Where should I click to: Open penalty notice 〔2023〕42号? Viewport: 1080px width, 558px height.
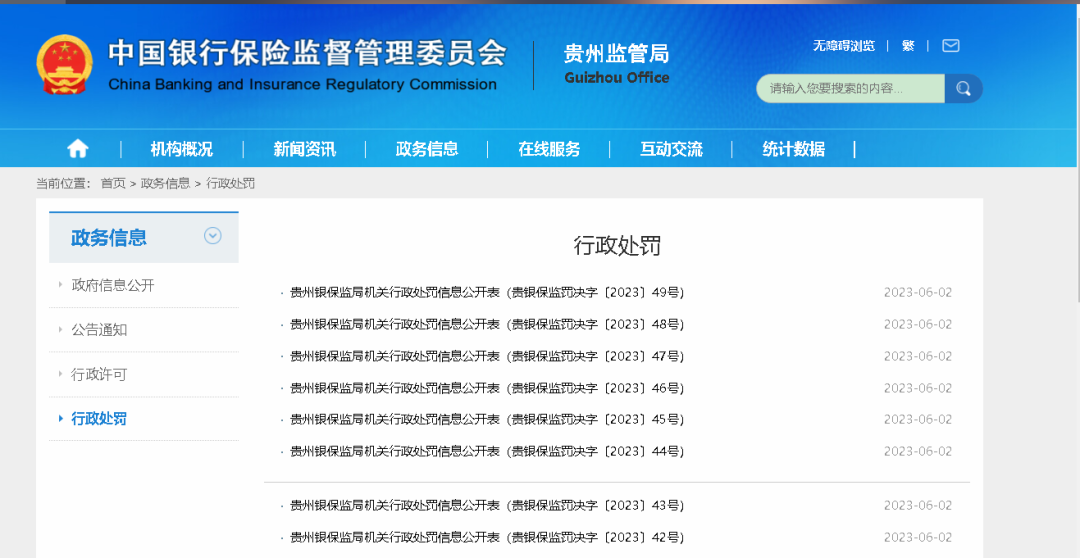click(x=487, y=537)
